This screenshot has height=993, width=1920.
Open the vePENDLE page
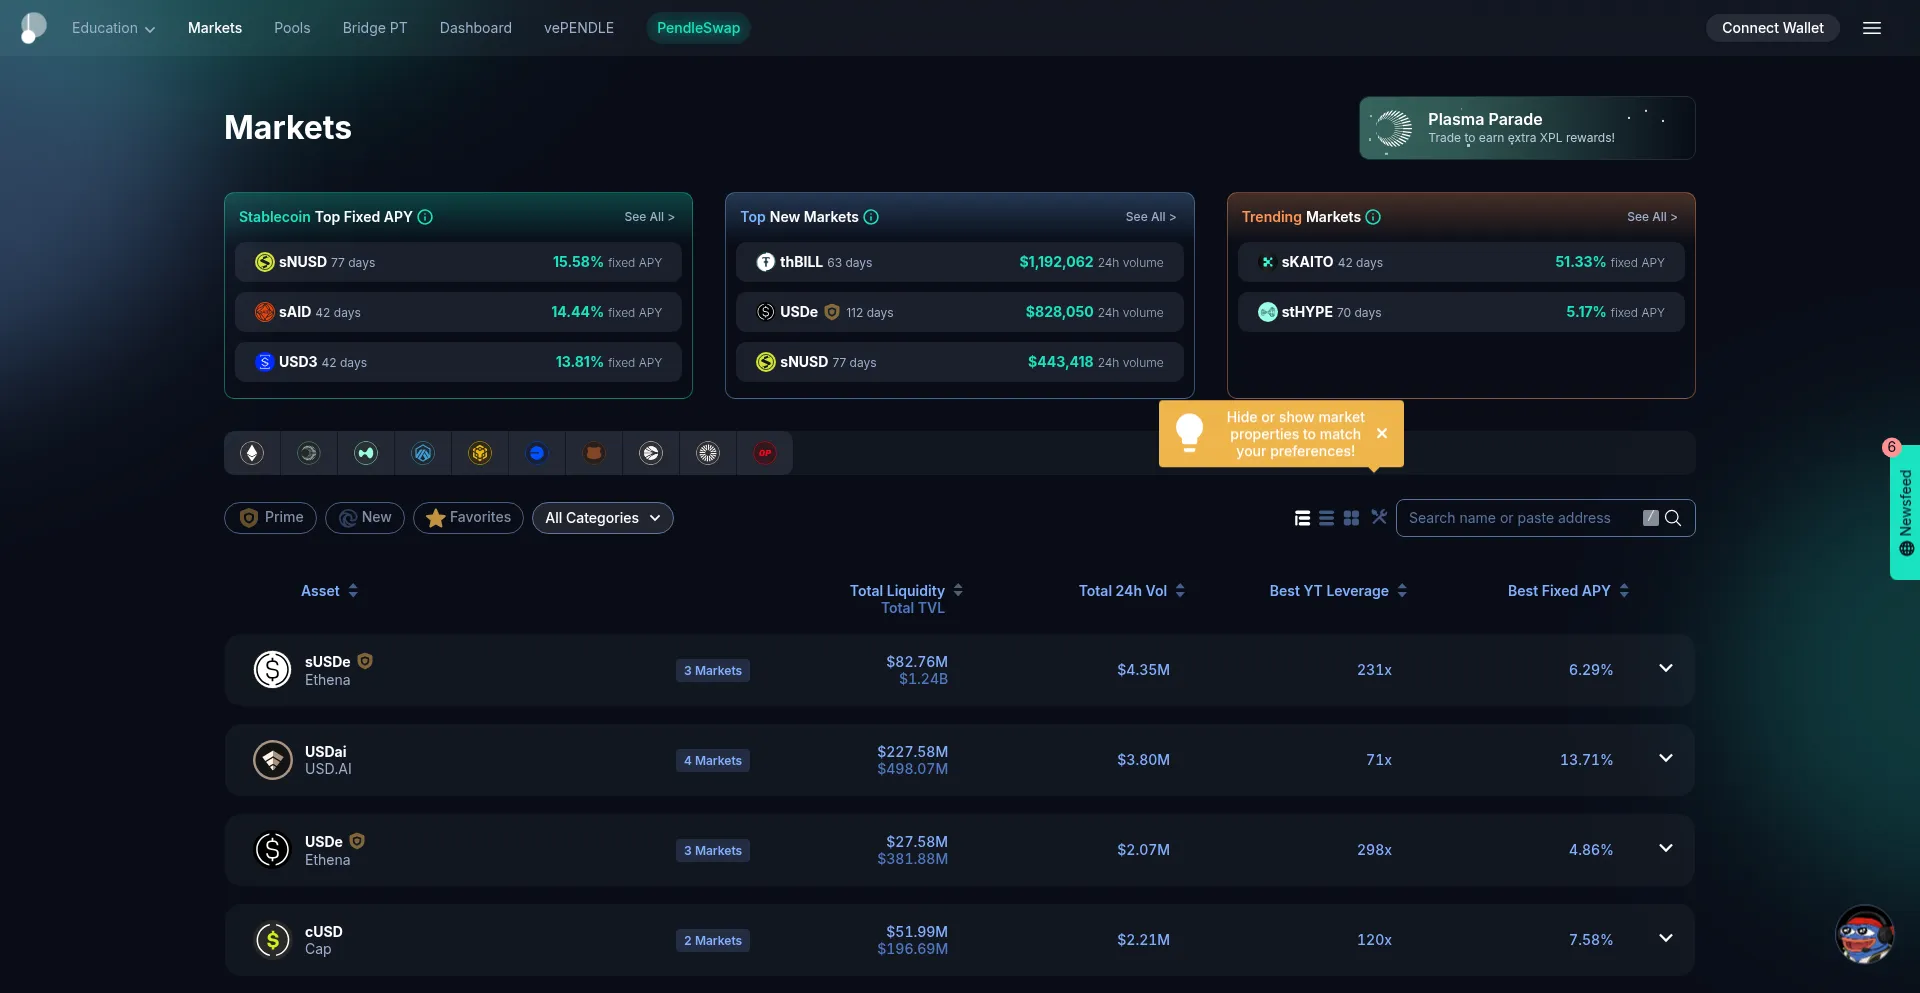pos(579,28)
